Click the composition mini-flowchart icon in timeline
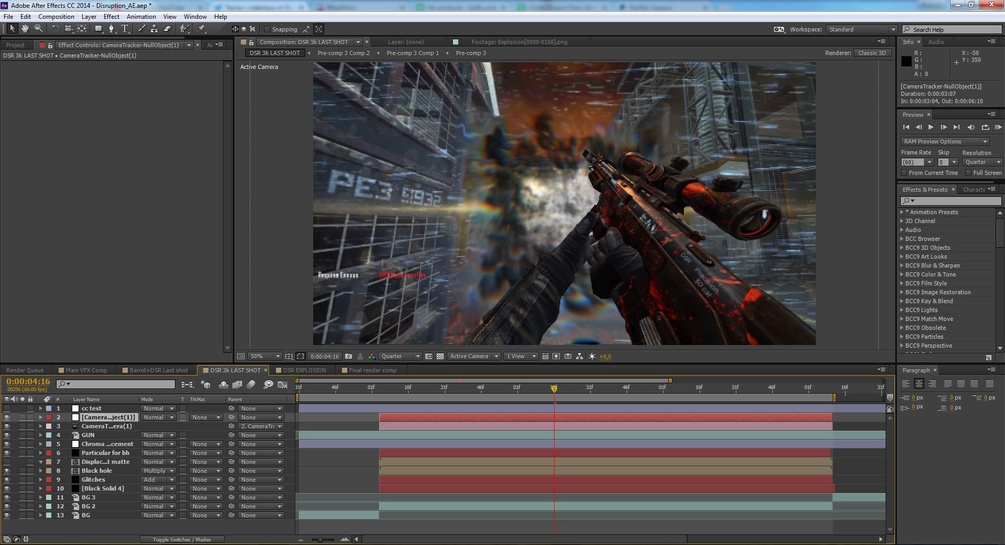 (x=187, y=385)
